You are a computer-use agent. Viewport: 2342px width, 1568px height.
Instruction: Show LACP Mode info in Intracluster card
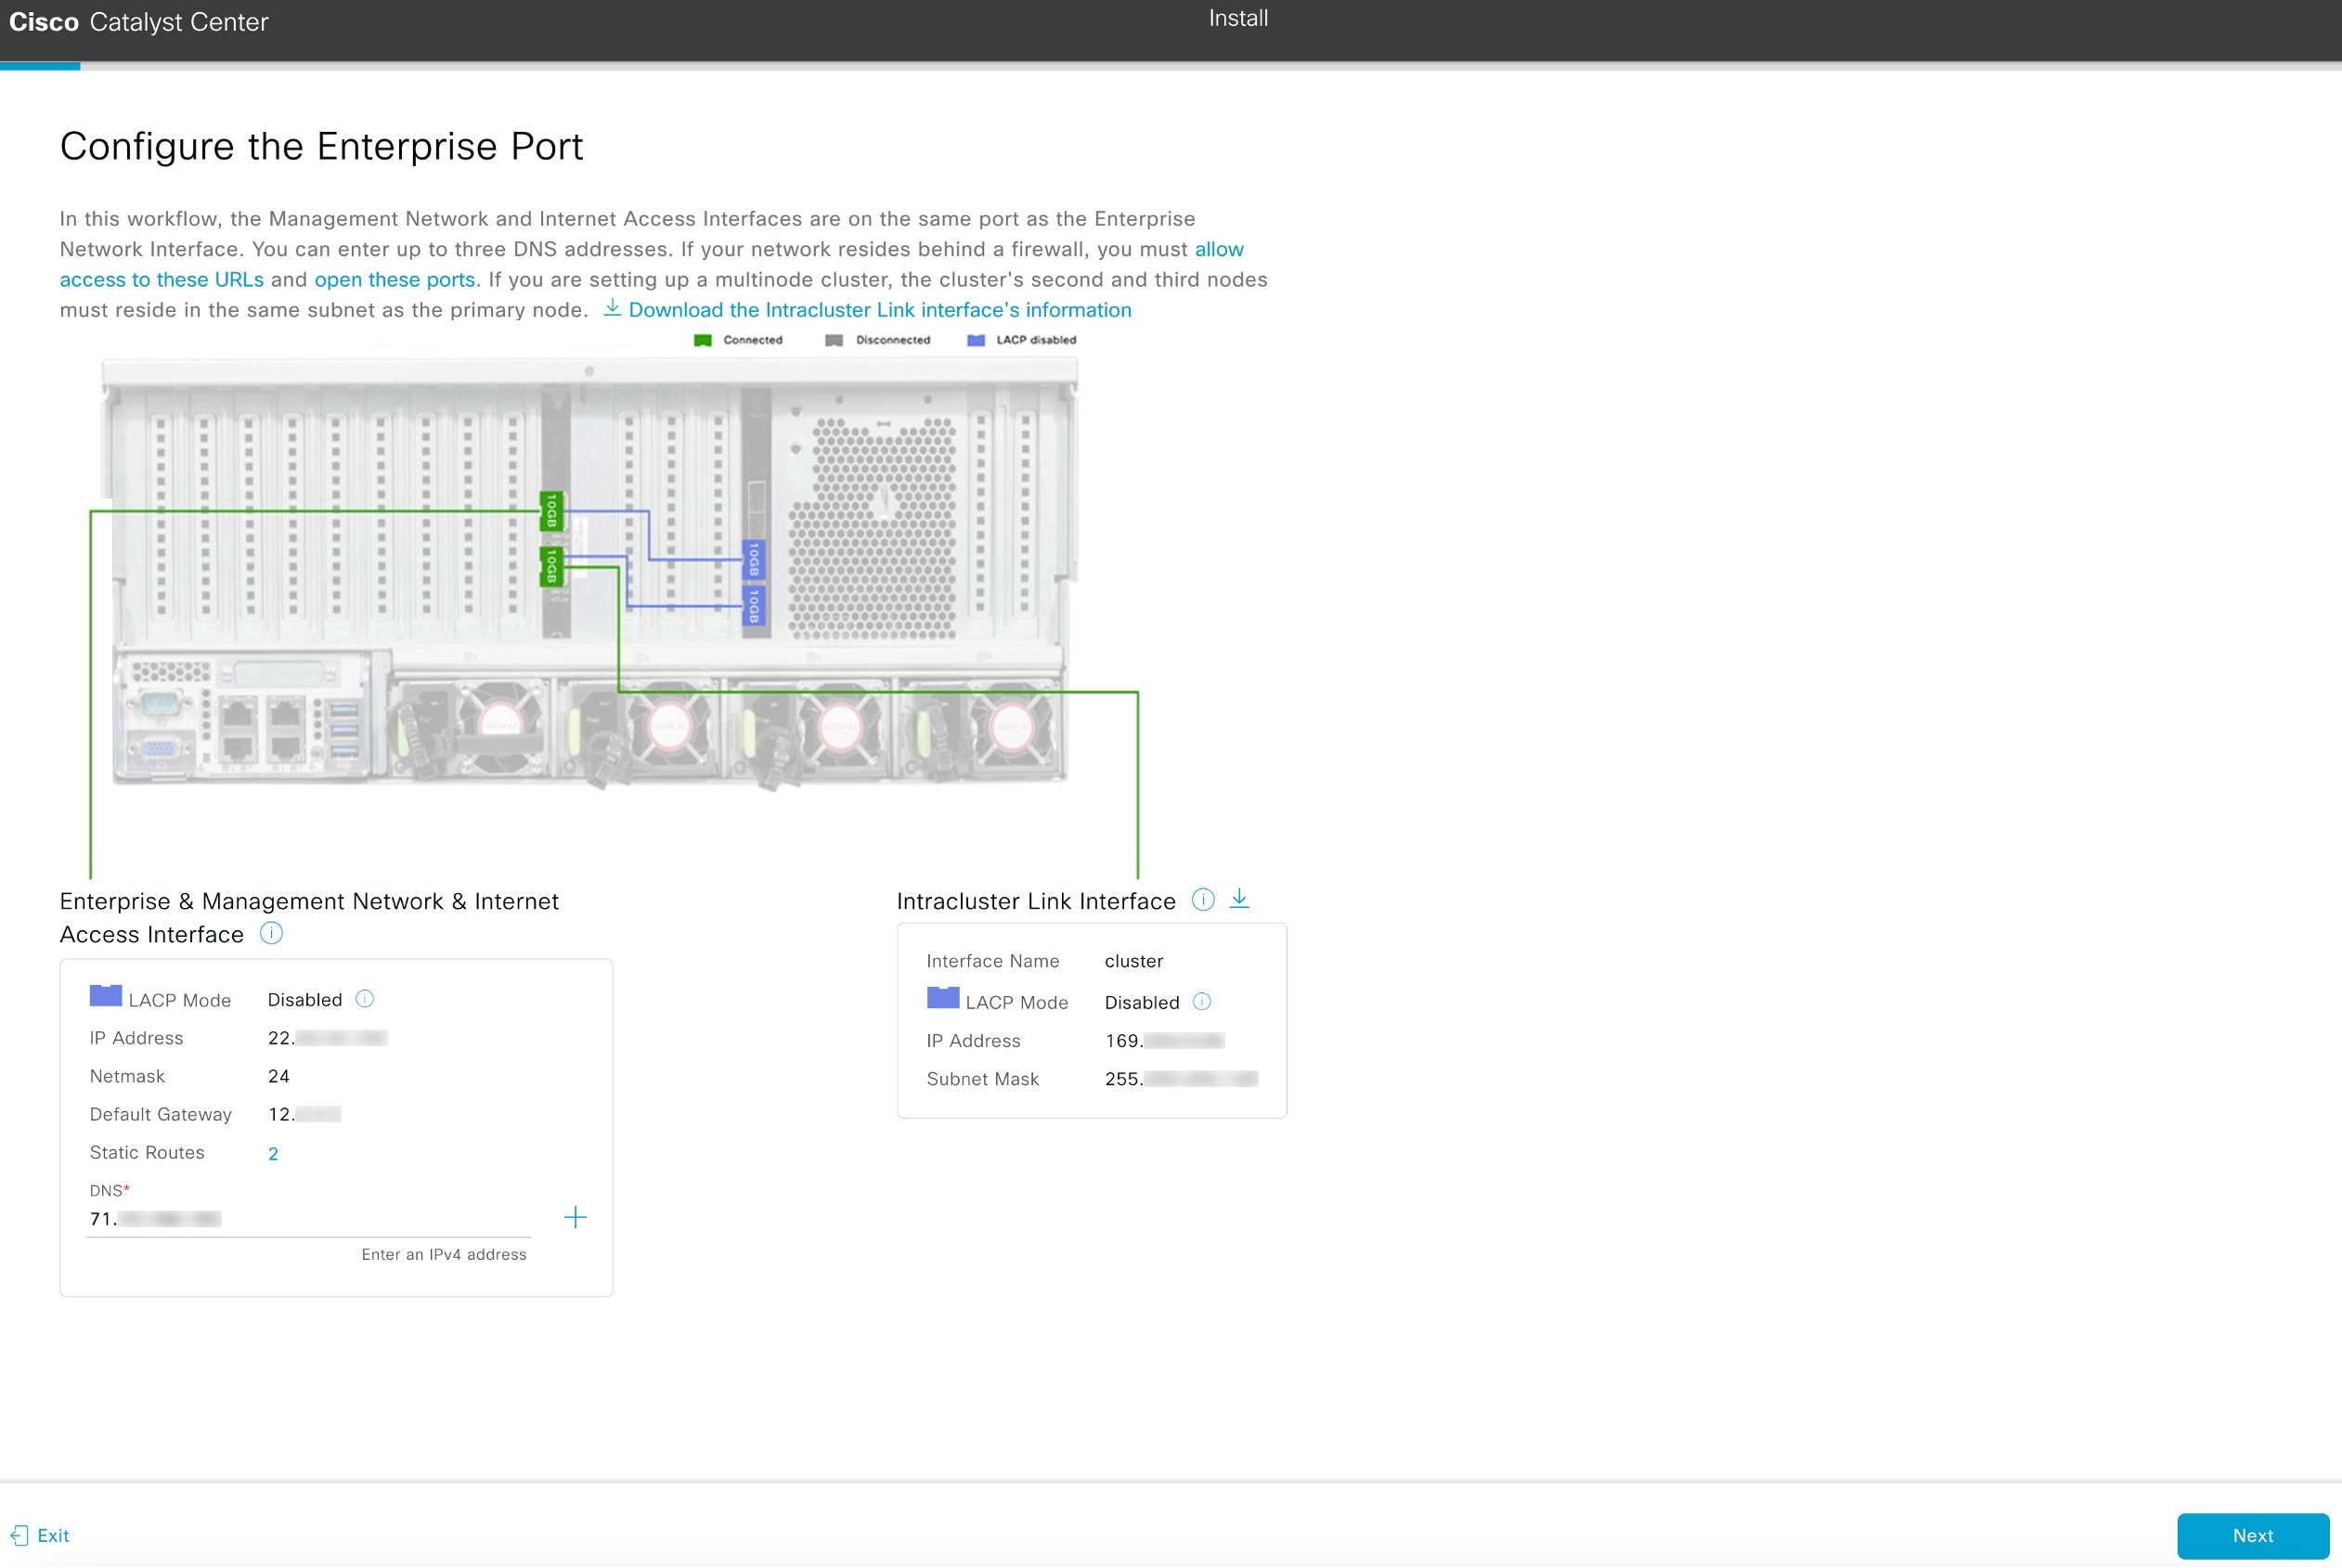[x=1202, y=1002]
